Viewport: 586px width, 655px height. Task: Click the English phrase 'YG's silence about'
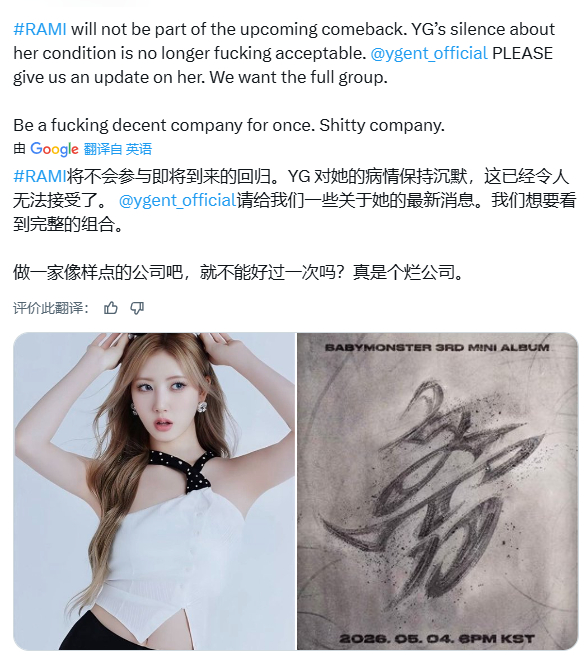[x=483, y=29]
